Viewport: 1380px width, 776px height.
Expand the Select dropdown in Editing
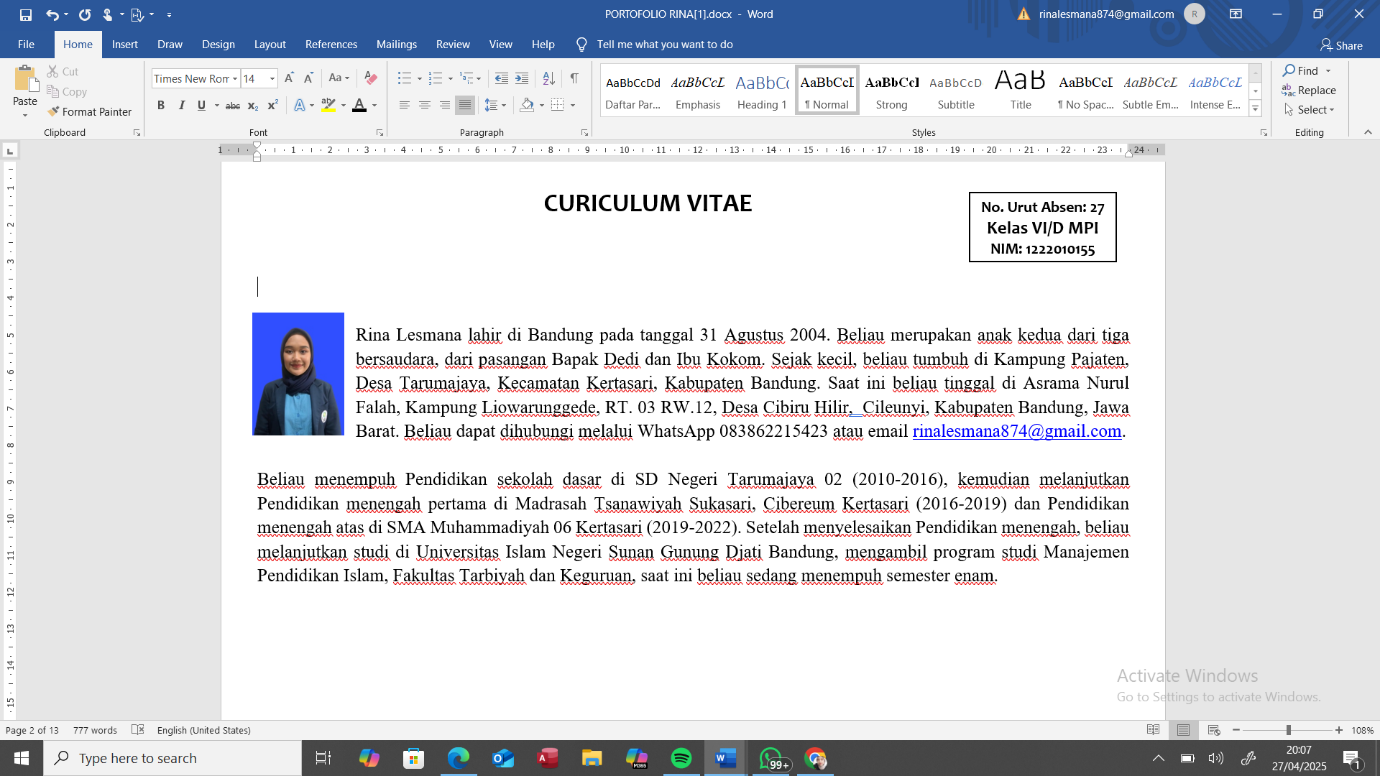[1315, 110]
